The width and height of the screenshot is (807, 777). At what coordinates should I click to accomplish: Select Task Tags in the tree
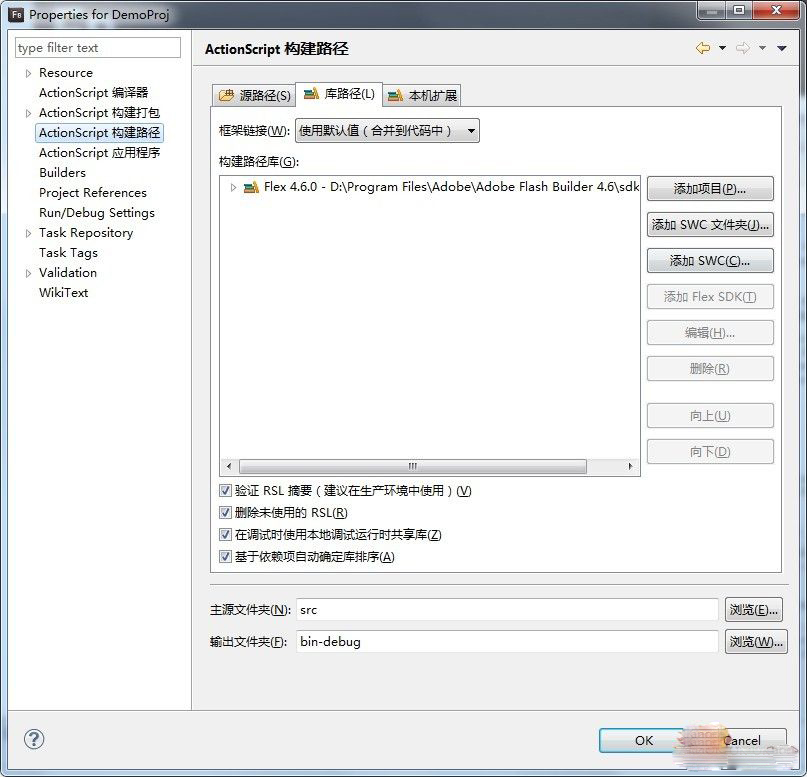[68, 253]
